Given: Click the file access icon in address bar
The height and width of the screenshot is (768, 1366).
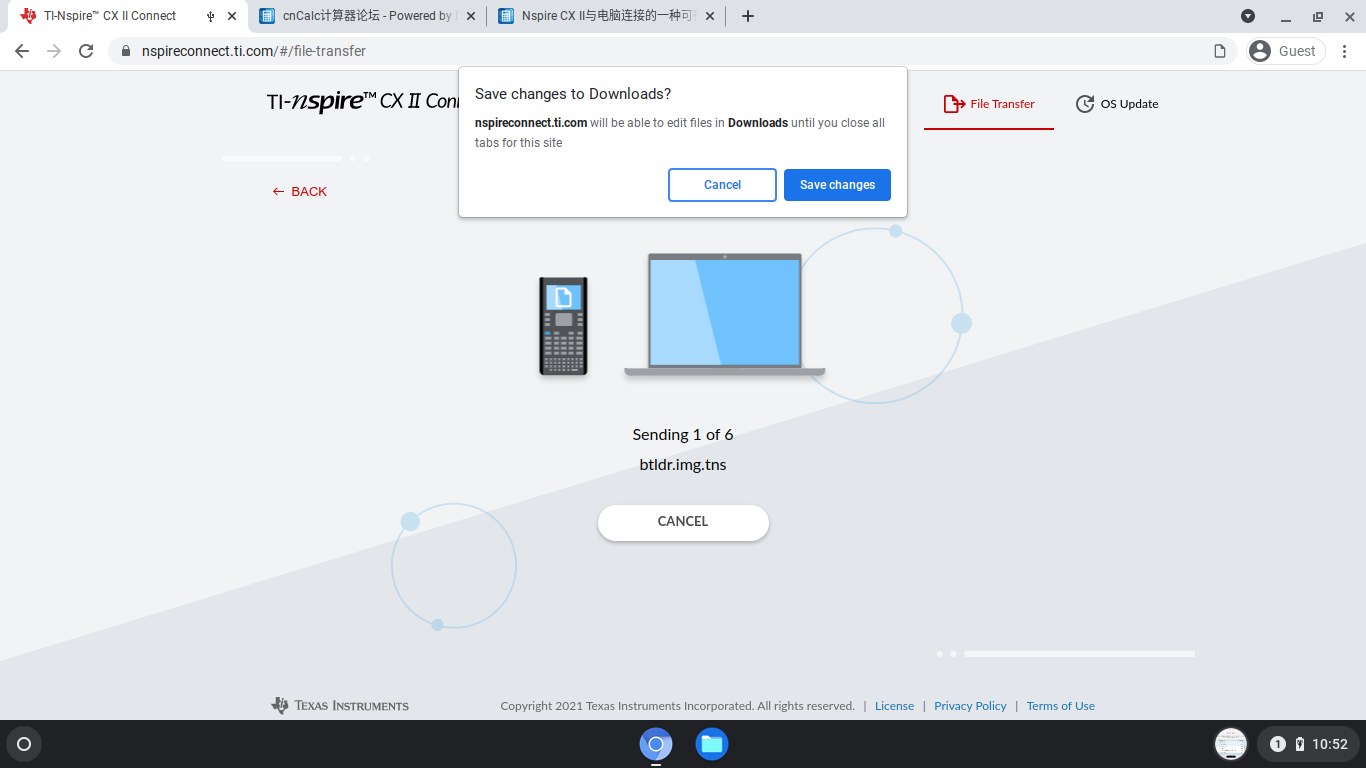Looking at the screenshot, I should pos(1220,51).
